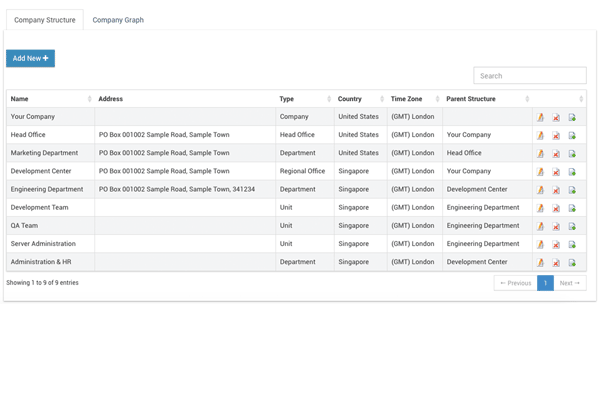Go to the Next page

click(569, 283)
